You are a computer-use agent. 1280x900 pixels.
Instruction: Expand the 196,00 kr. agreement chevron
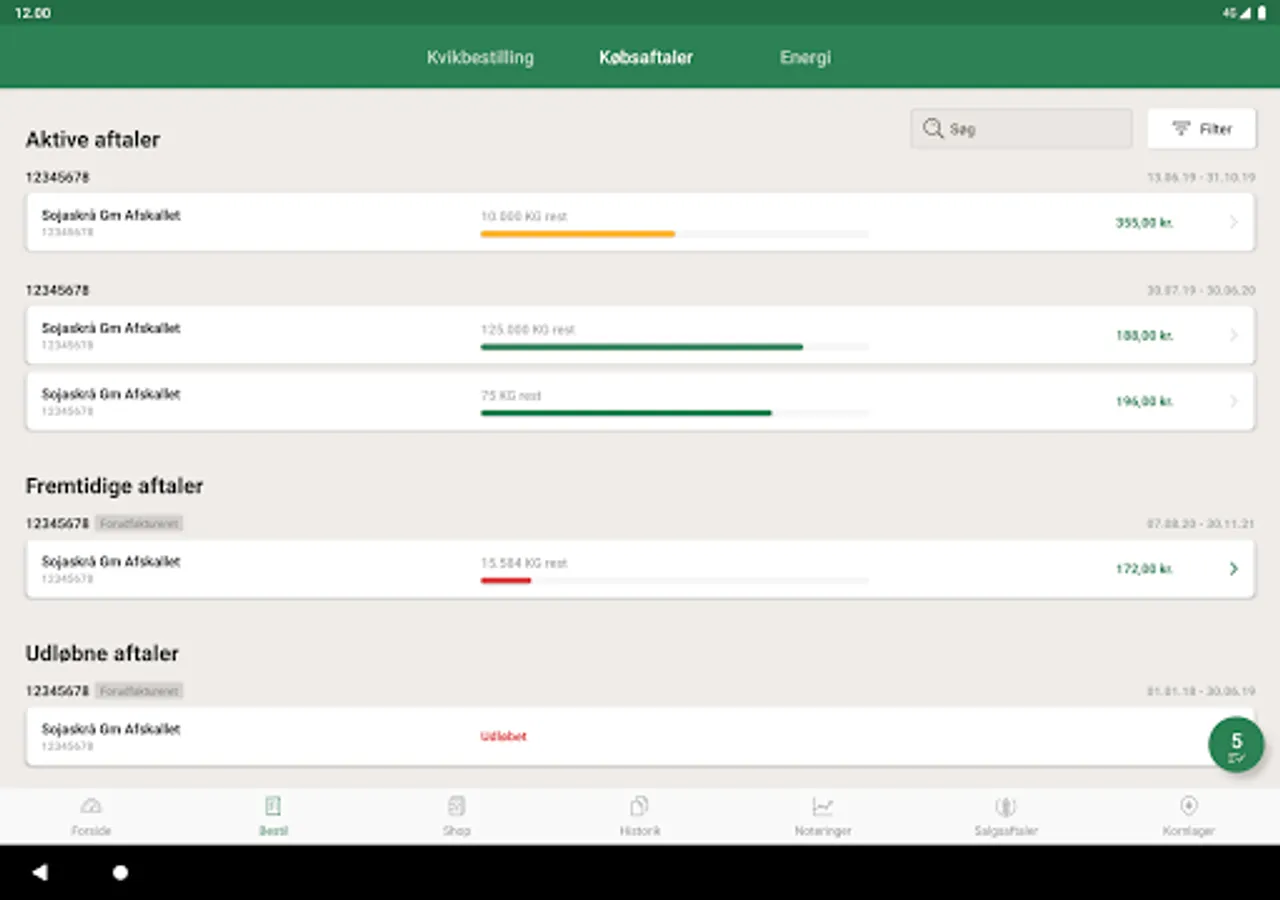[1233, 401]
